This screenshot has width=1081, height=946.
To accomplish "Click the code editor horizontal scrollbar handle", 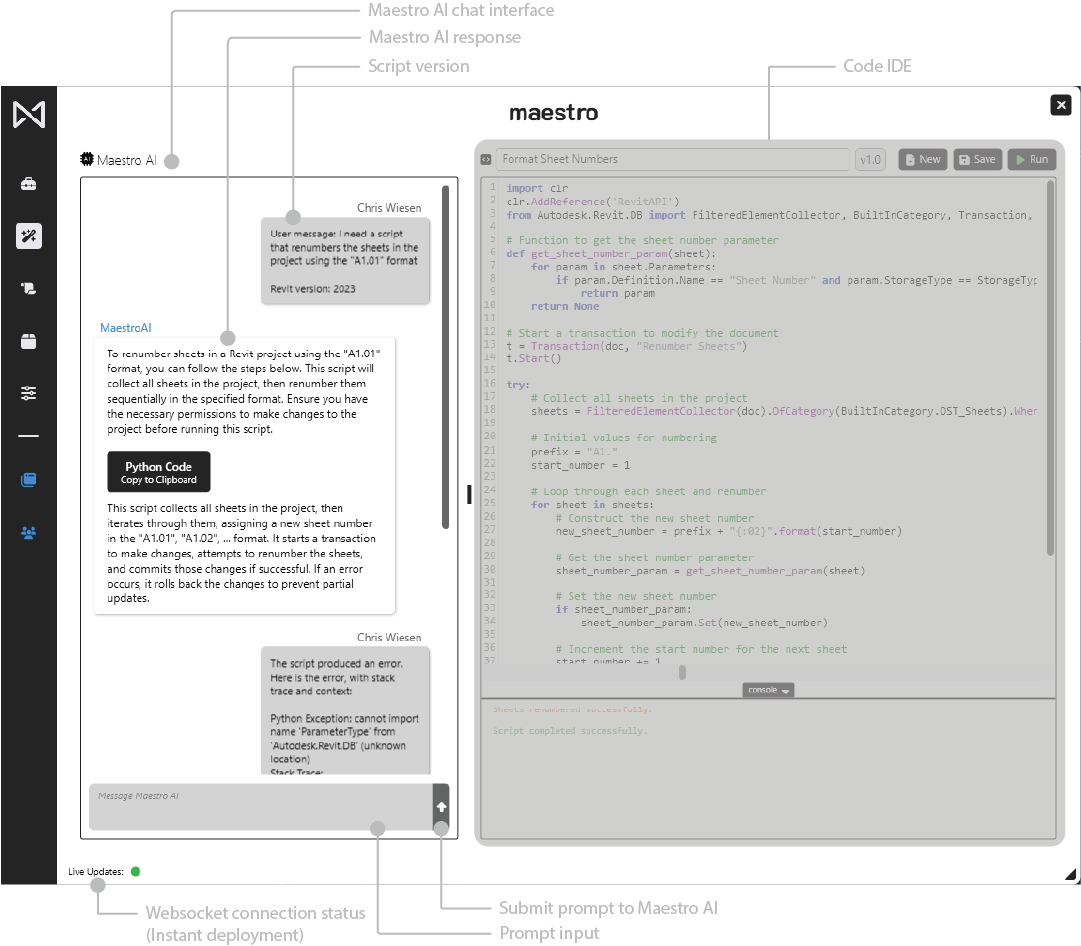I will 682,672.
